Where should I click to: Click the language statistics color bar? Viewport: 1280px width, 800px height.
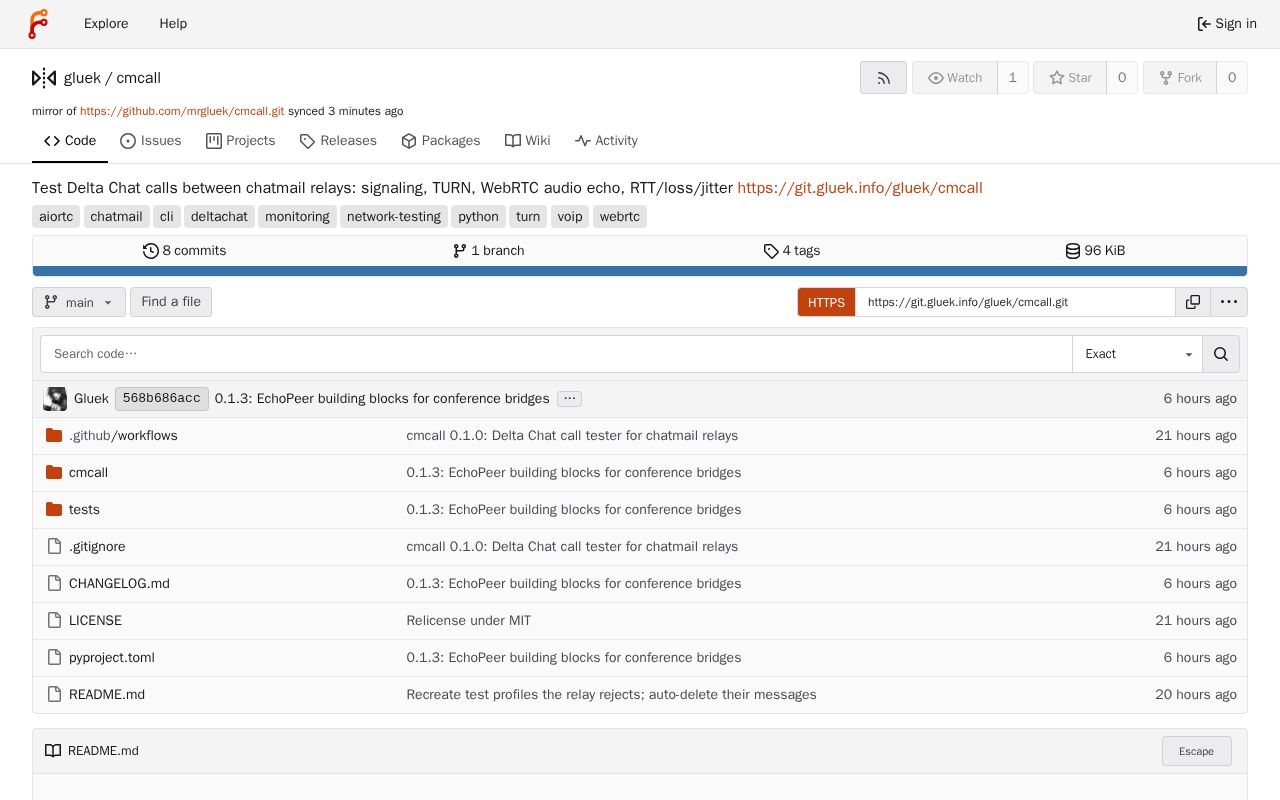tap(640, 271)
